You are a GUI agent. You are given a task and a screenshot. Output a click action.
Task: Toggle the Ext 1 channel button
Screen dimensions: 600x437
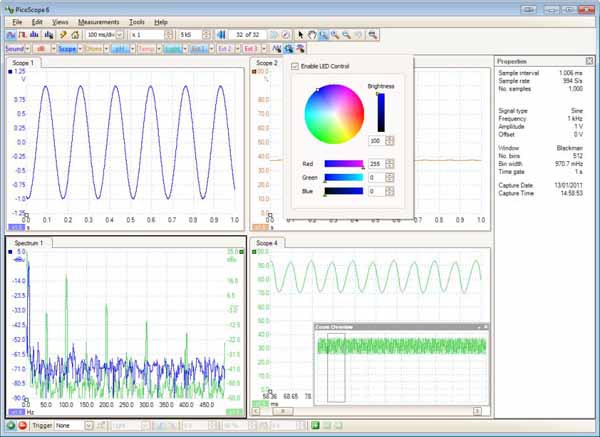[x=199, y=49]
